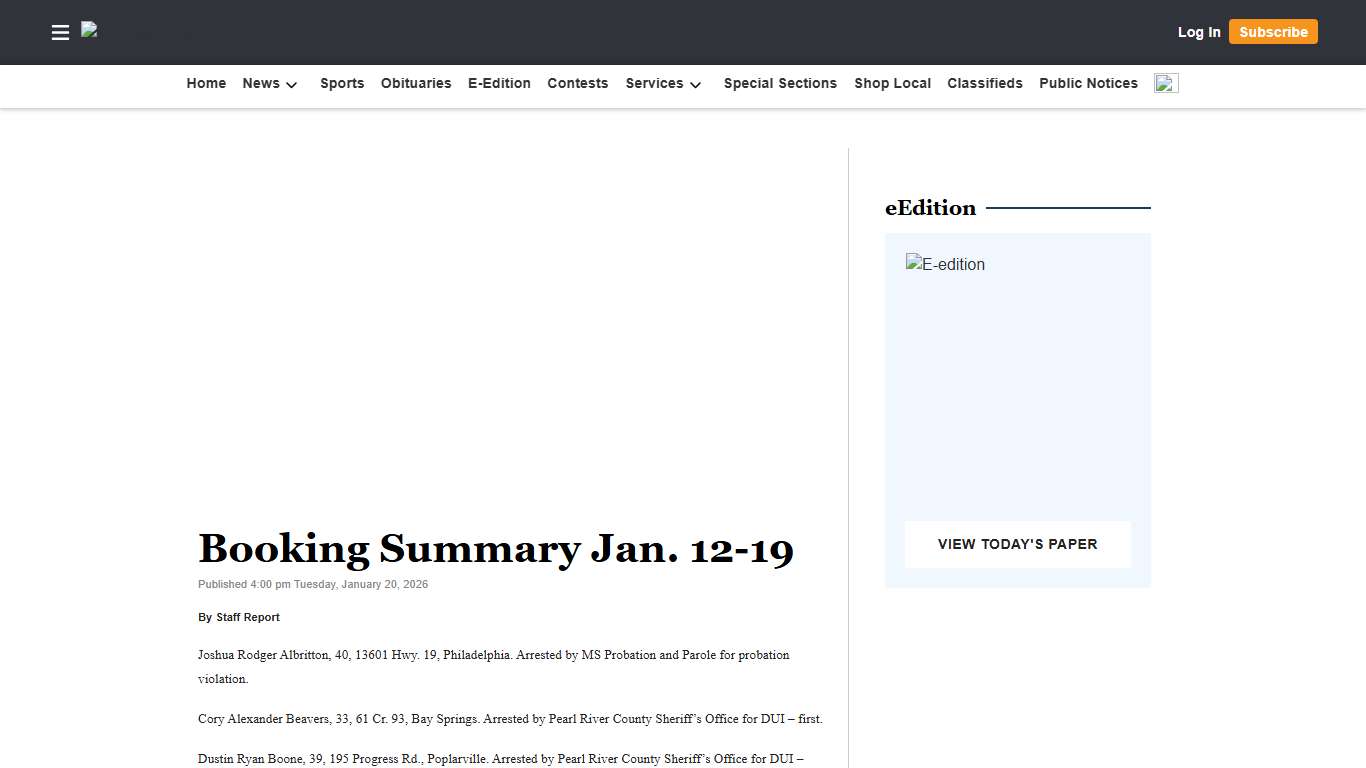1366x768 pixels.
Task: Open Special Sections
Action: [x=780, y=84]
